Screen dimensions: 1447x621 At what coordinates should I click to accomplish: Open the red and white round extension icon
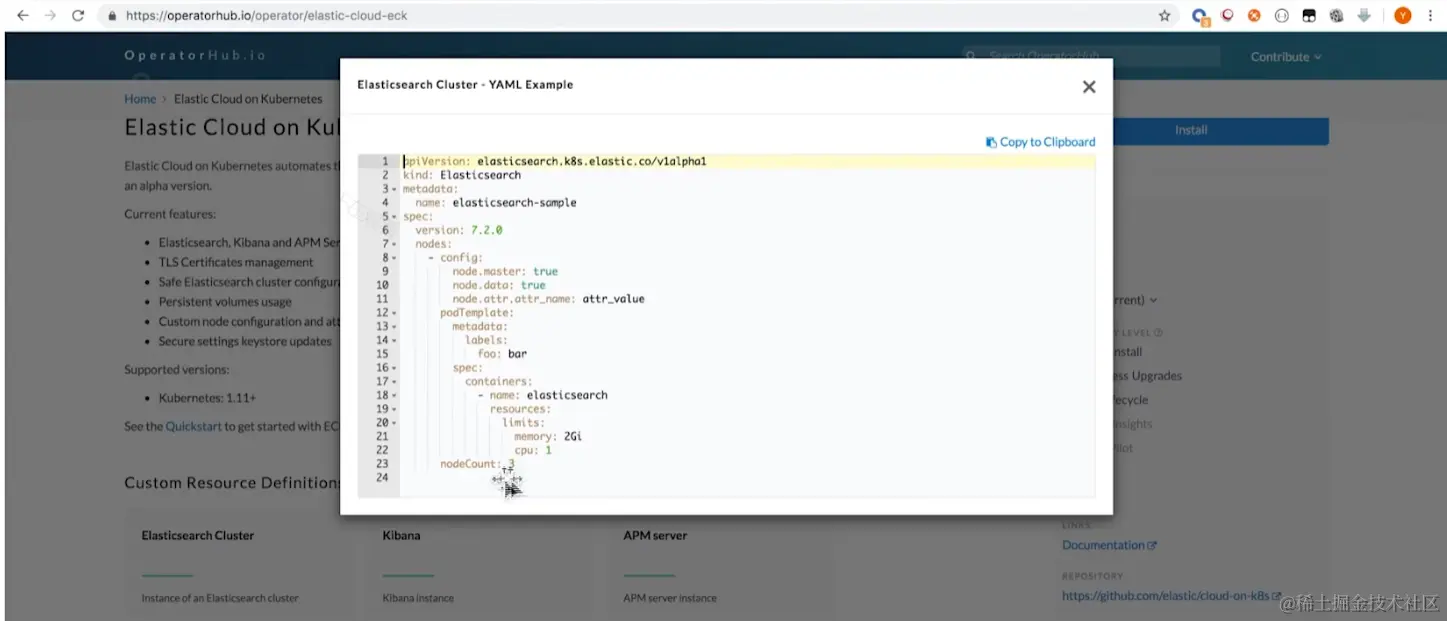tap(1227, 16)
